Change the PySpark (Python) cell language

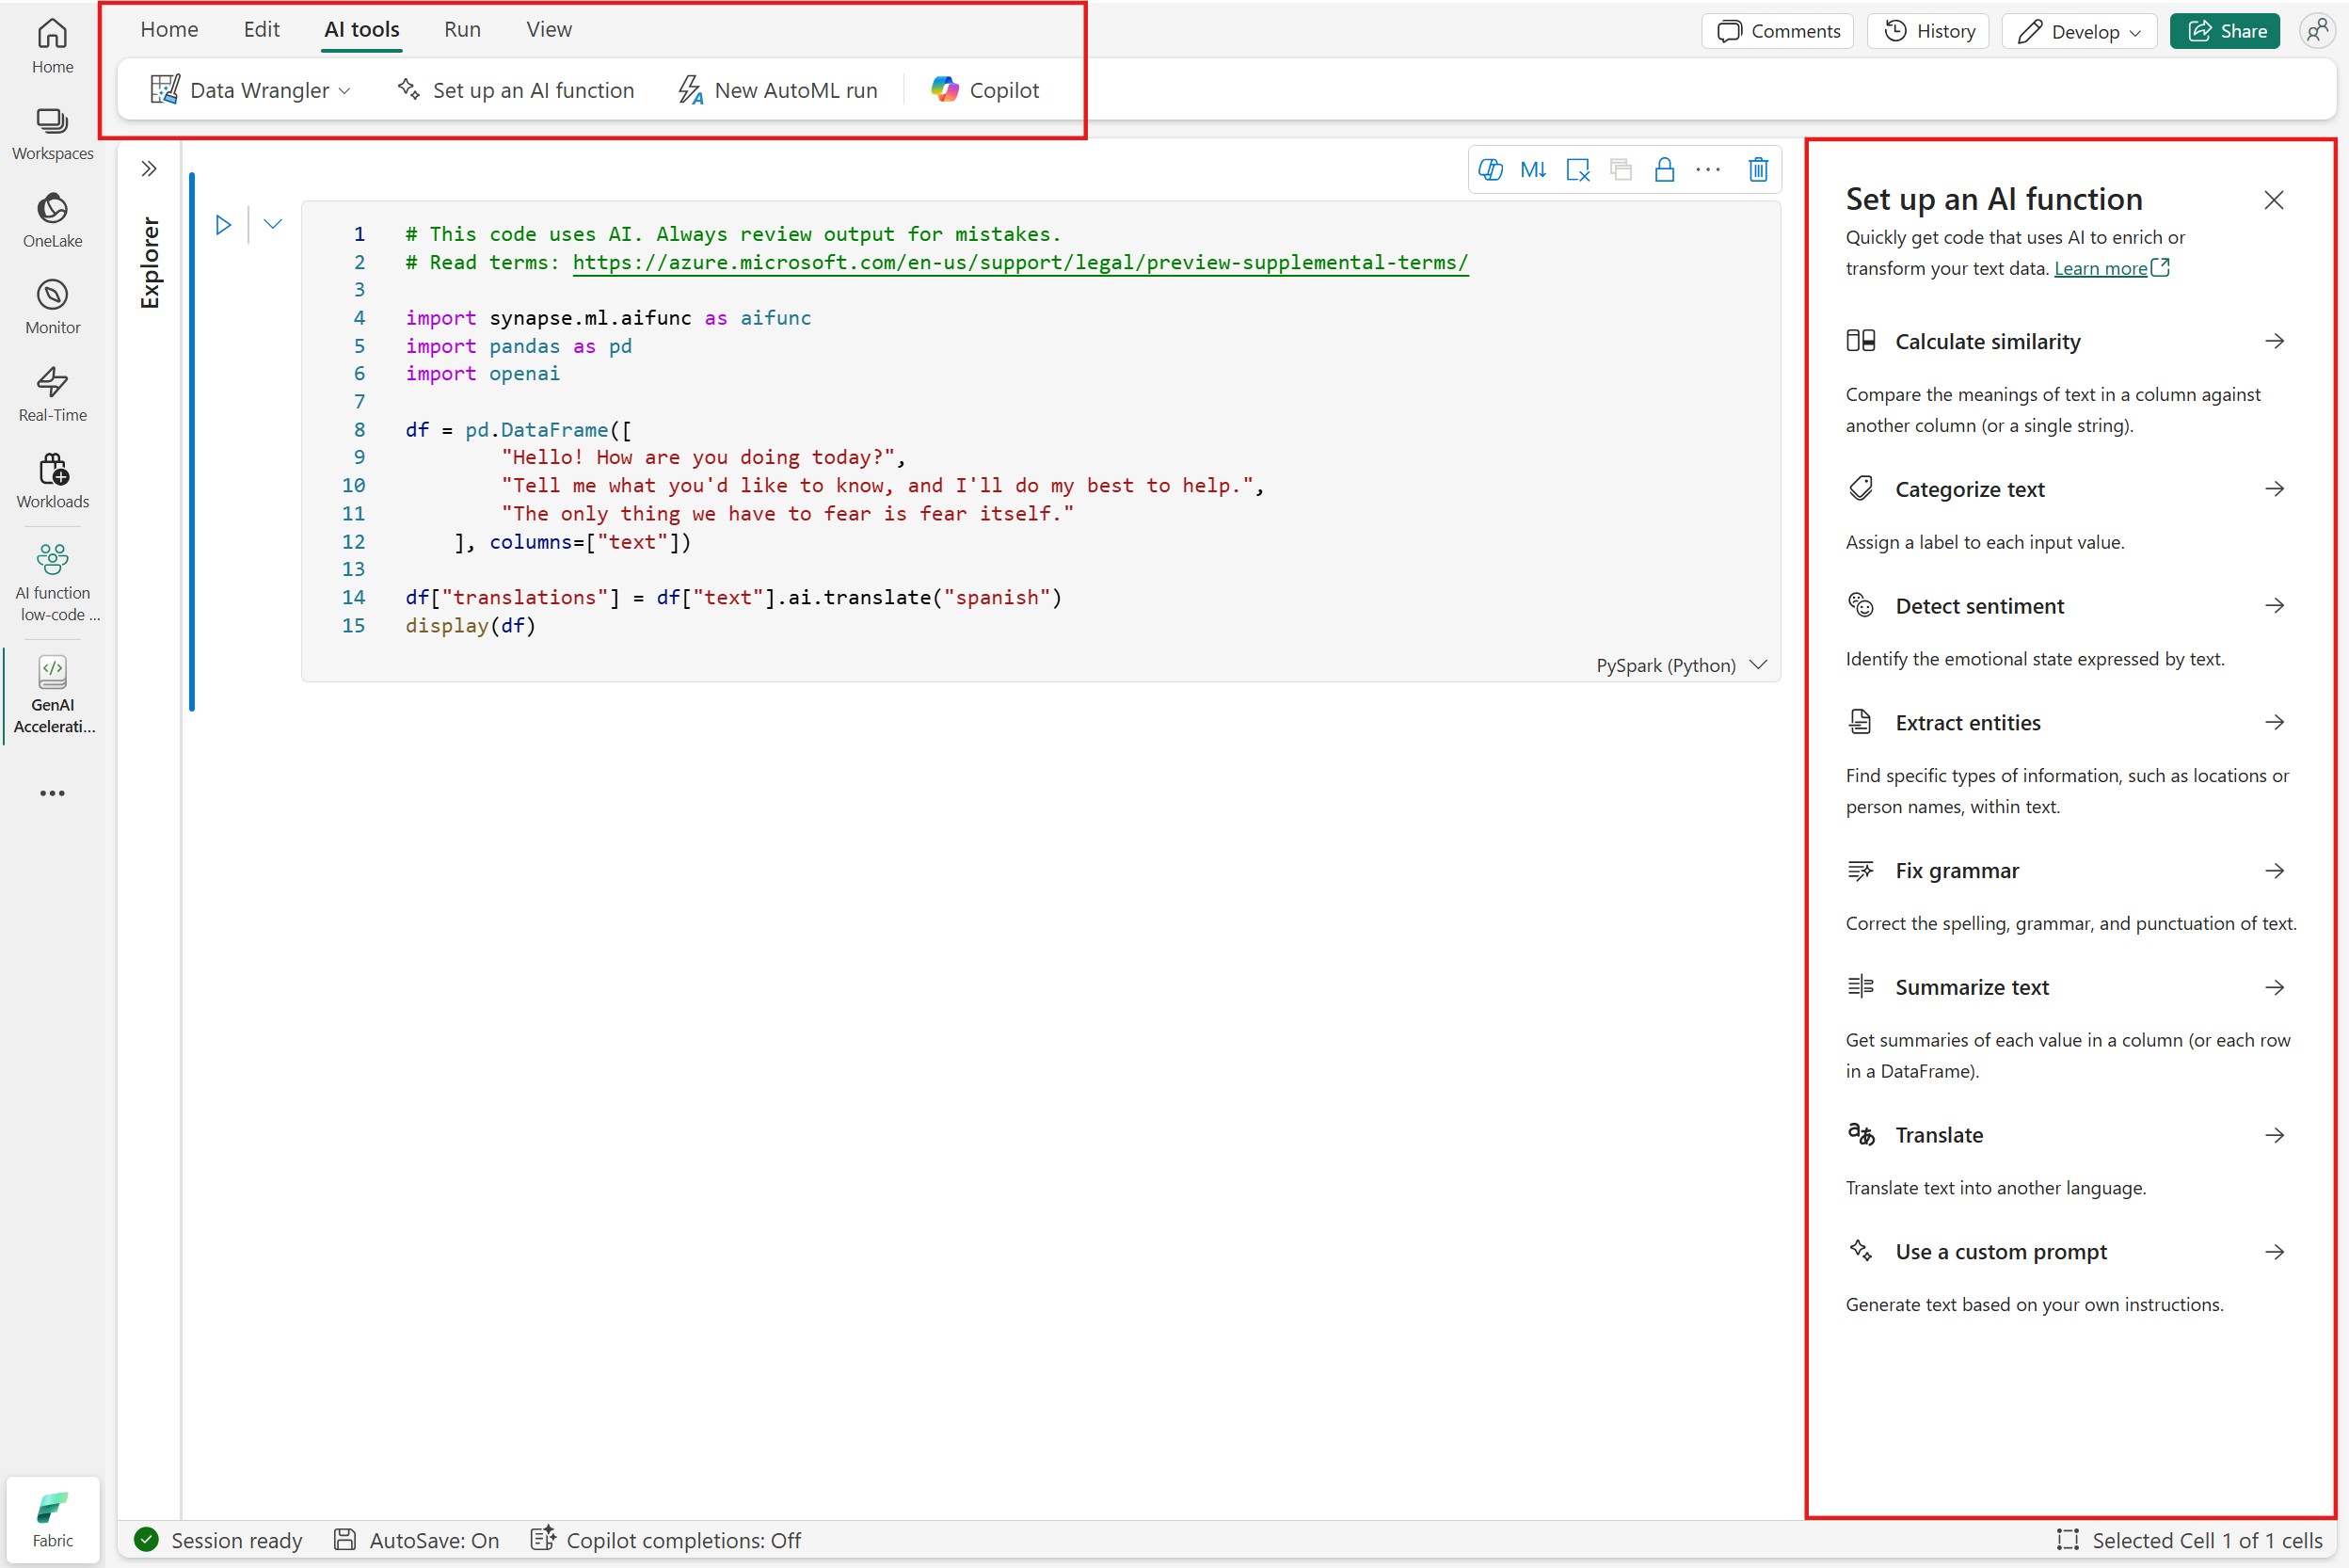[1681, 666]
